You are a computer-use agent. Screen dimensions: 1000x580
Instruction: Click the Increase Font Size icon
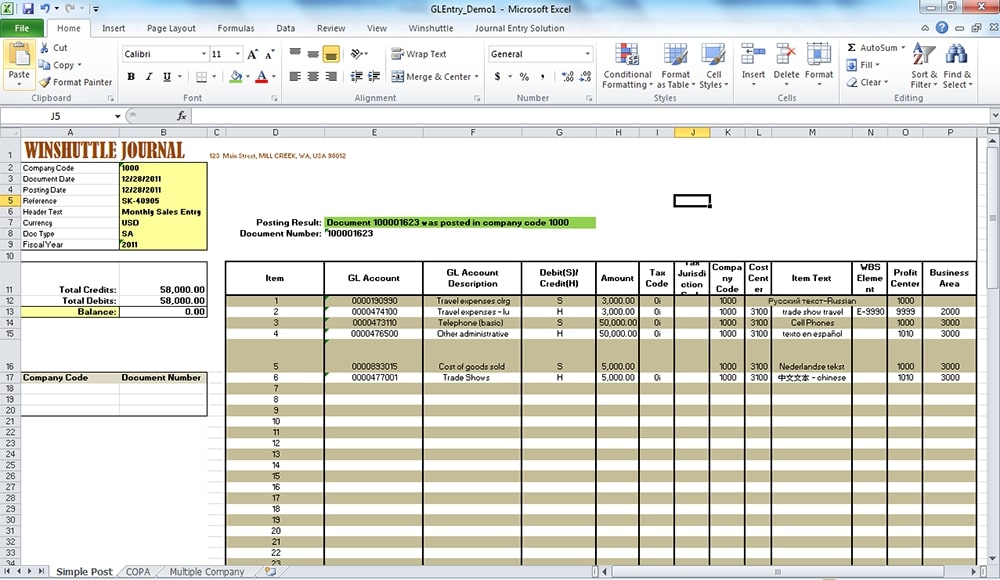(x=252, y=54)
